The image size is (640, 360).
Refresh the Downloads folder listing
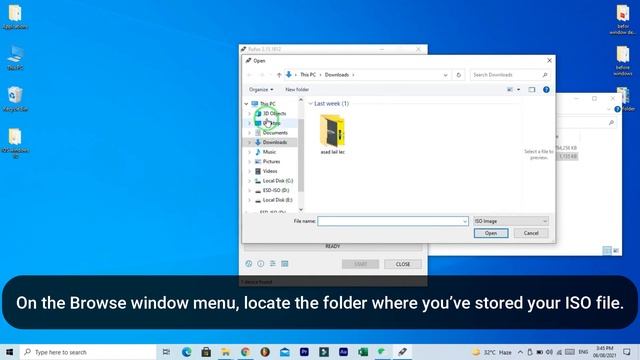458,75
